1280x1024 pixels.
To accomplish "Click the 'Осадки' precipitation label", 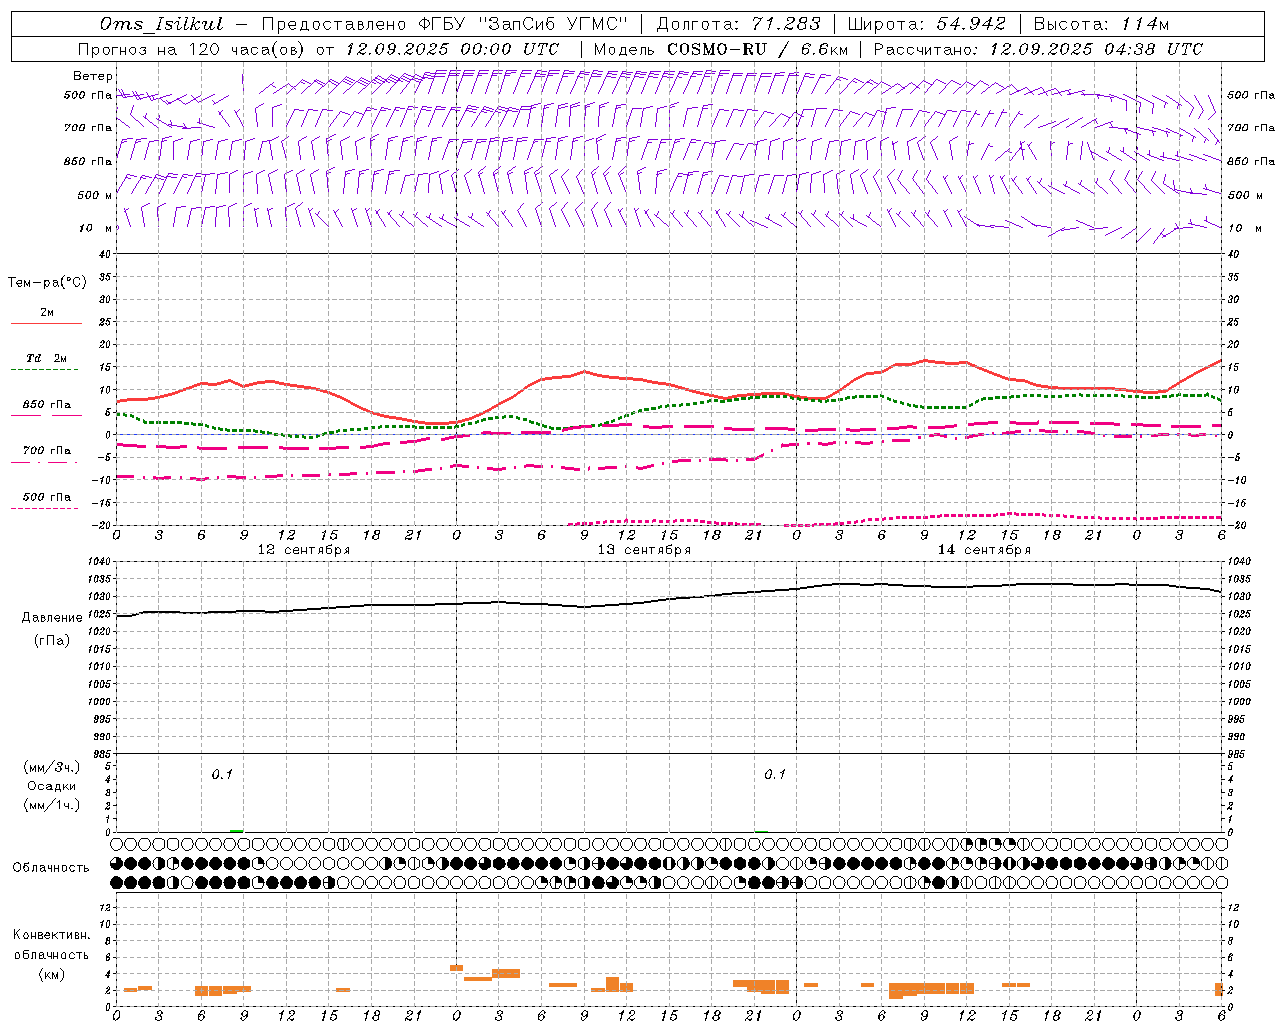I will click(x=52, y=786).
